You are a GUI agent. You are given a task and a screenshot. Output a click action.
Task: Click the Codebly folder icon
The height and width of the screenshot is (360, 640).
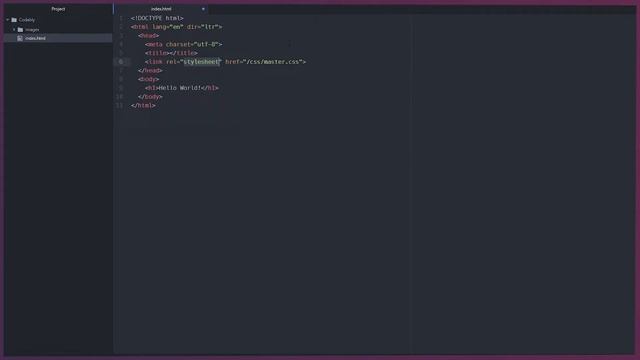tap(14, 20)
